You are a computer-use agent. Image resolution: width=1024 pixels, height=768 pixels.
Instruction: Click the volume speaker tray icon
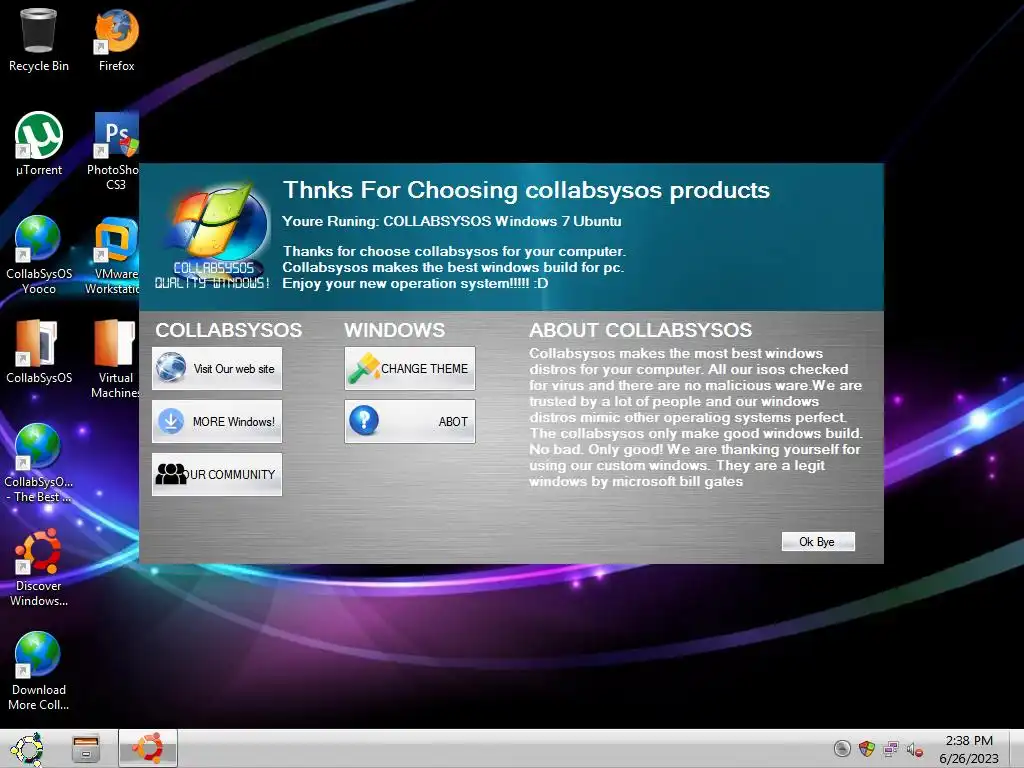click(914, 749)
